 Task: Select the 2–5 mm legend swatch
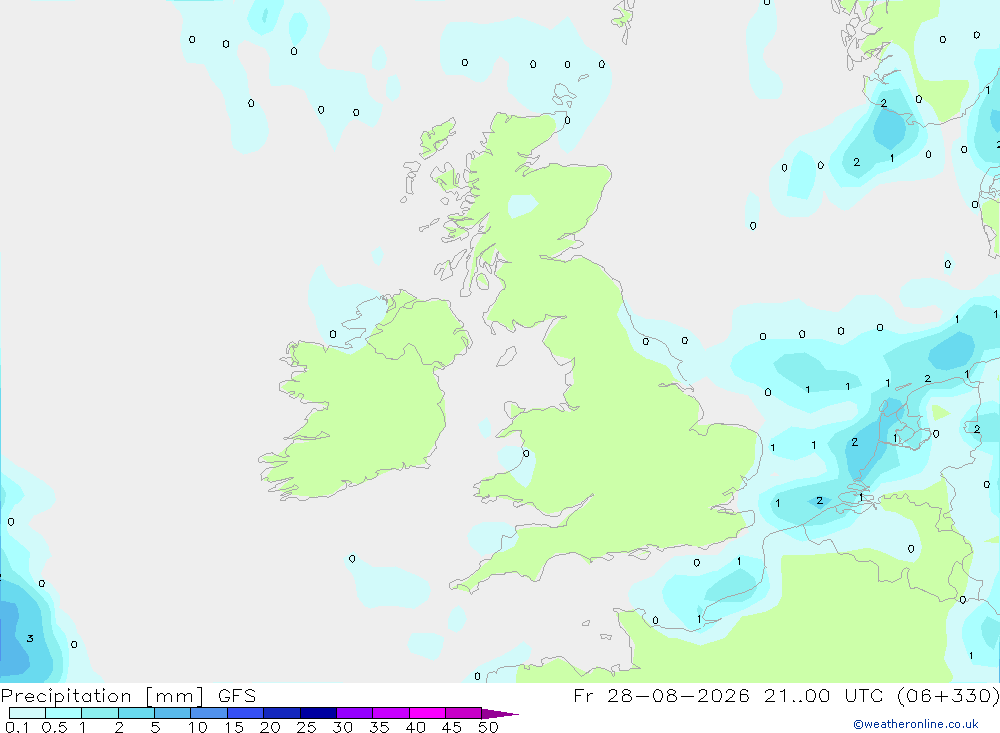[x=136, y=713]
